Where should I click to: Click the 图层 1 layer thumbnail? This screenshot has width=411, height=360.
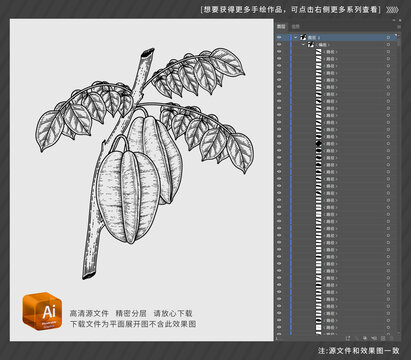[303, 37]
